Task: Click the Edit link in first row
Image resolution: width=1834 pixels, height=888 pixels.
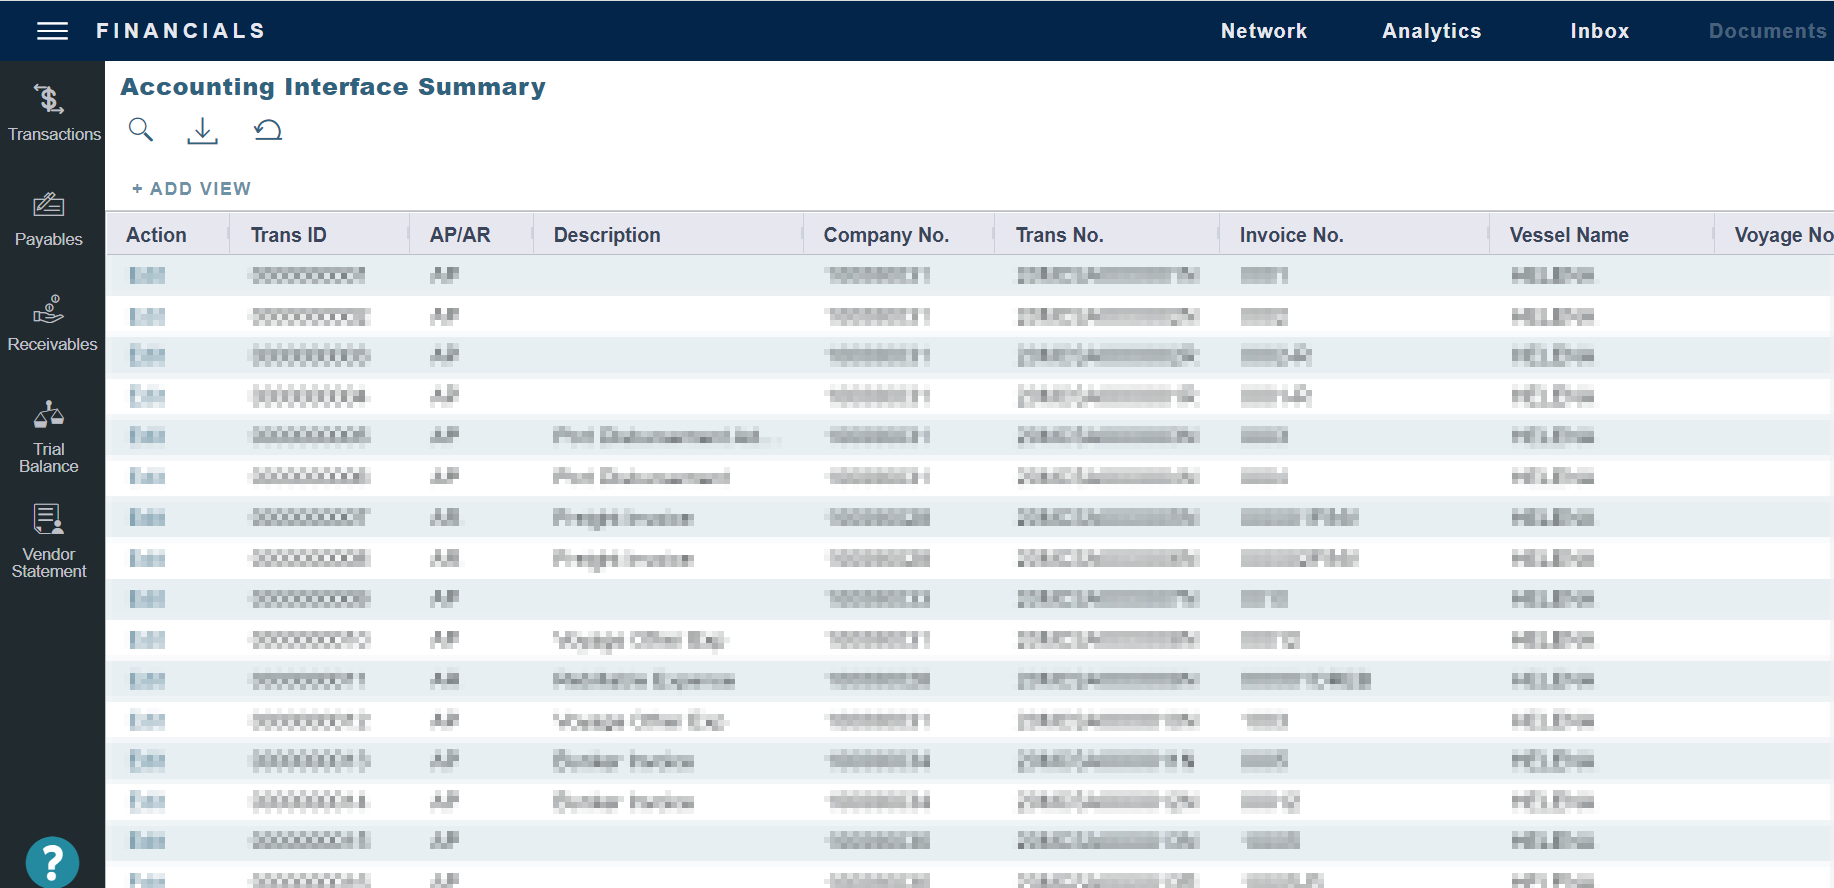Action: pyautogui.click(x=147, y=275)
